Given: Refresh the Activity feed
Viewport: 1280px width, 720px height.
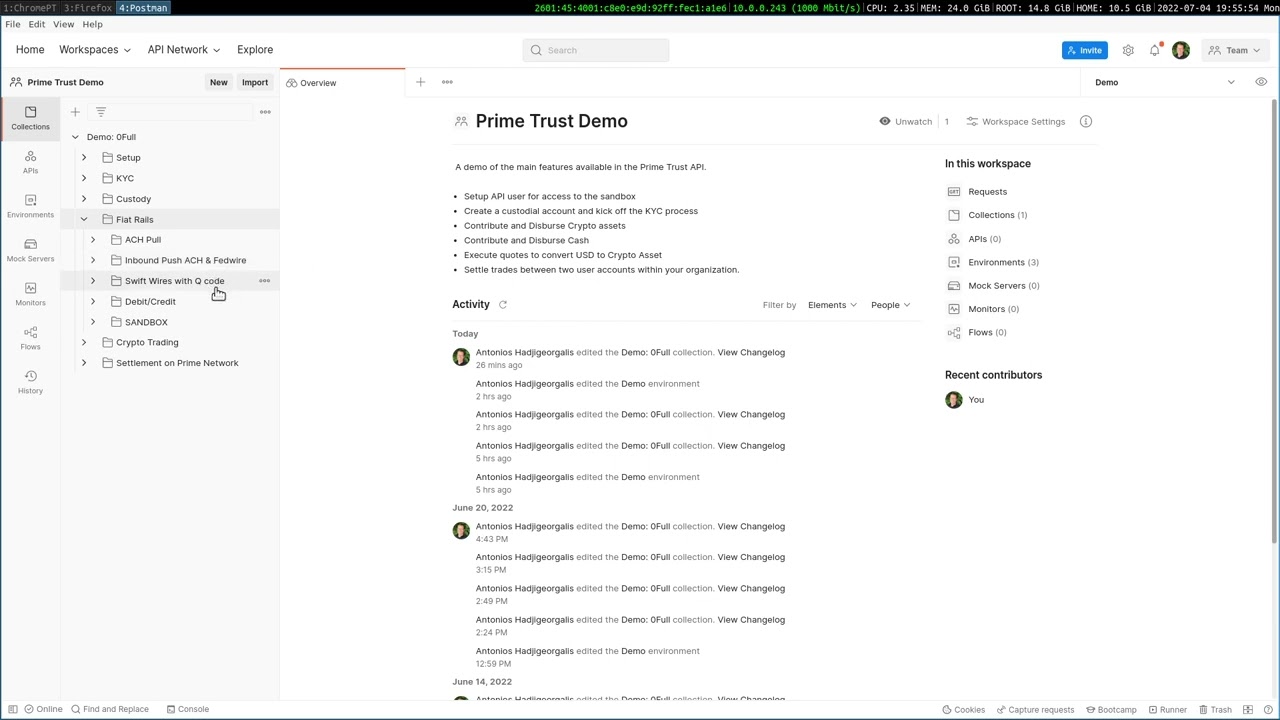Looking at the screenshot, I should (x=503, y=305).
